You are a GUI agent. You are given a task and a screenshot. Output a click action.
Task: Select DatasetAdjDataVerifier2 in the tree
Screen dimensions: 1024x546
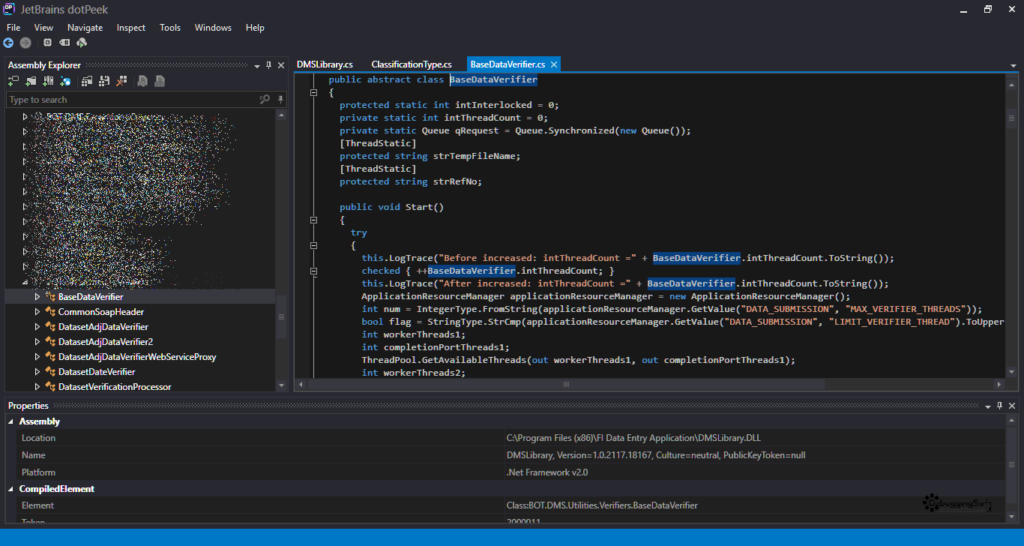tap(105, 342)
